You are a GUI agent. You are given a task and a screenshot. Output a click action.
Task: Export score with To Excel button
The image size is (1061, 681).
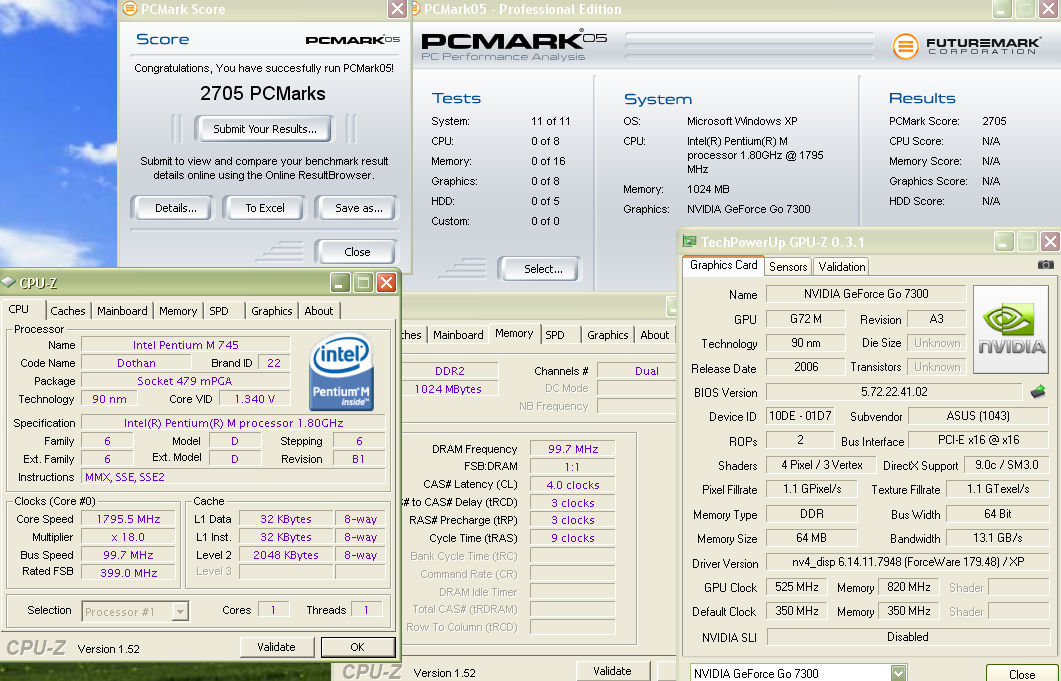pos(265,208)
